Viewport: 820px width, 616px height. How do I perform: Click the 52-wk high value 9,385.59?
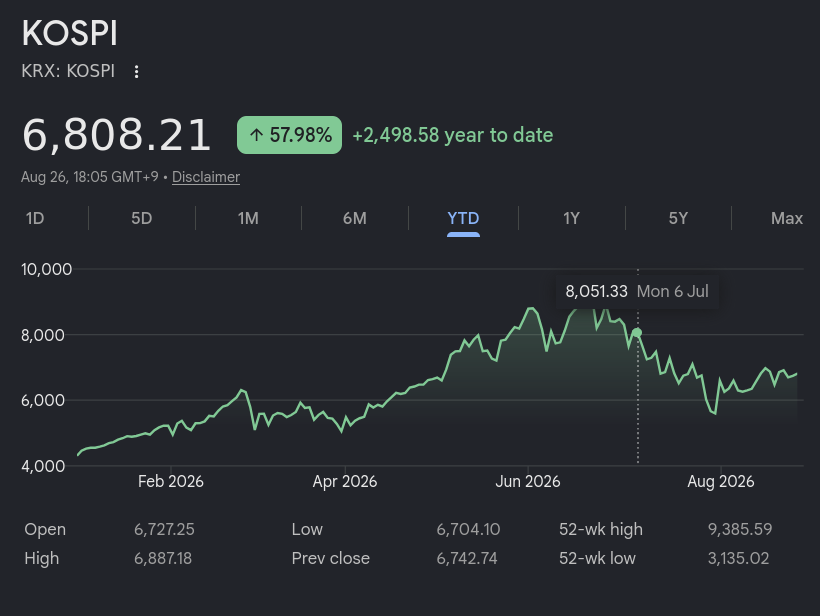coord(740,529)
